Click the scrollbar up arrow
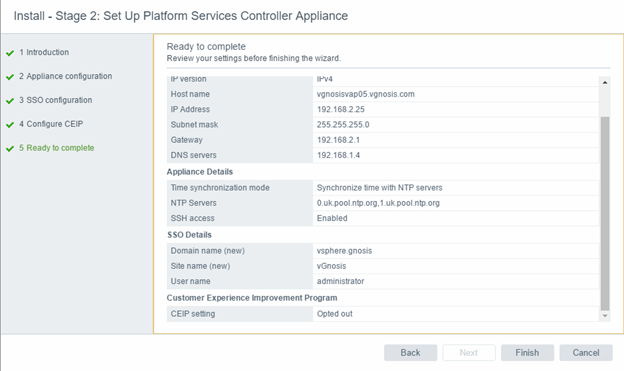 [x=605, y=82]
